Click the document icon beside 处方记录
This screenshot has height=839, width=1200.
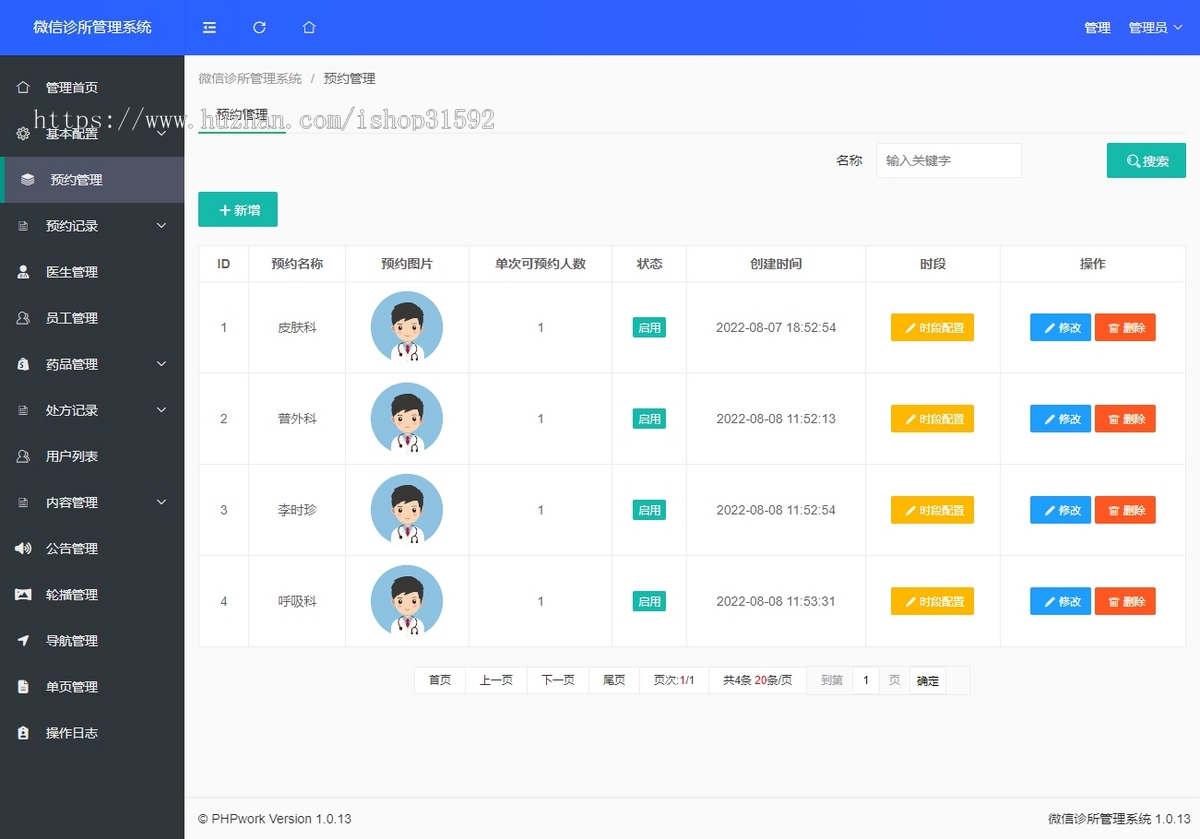[24, 410]
